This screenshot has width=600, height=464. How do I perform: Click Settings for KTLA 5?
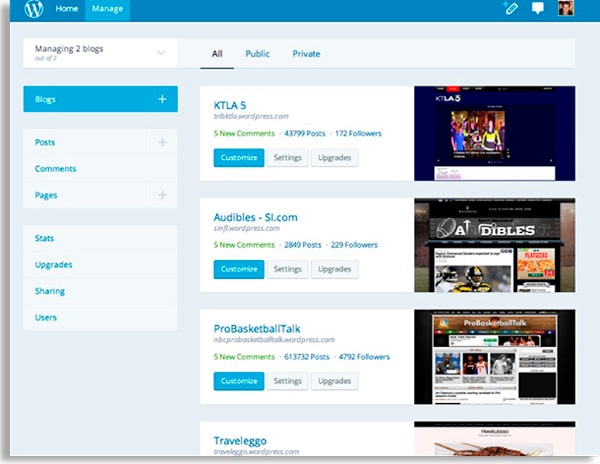(x=287, y=158)
